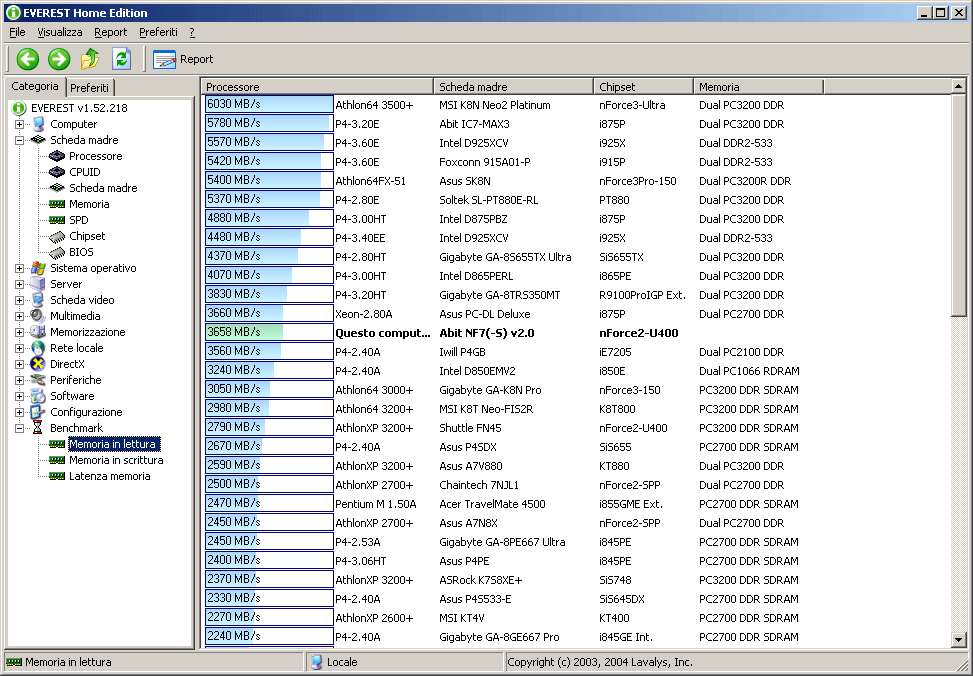
Task: Select the ASRock K7S8XE+ row
Action: pos(576,580)
